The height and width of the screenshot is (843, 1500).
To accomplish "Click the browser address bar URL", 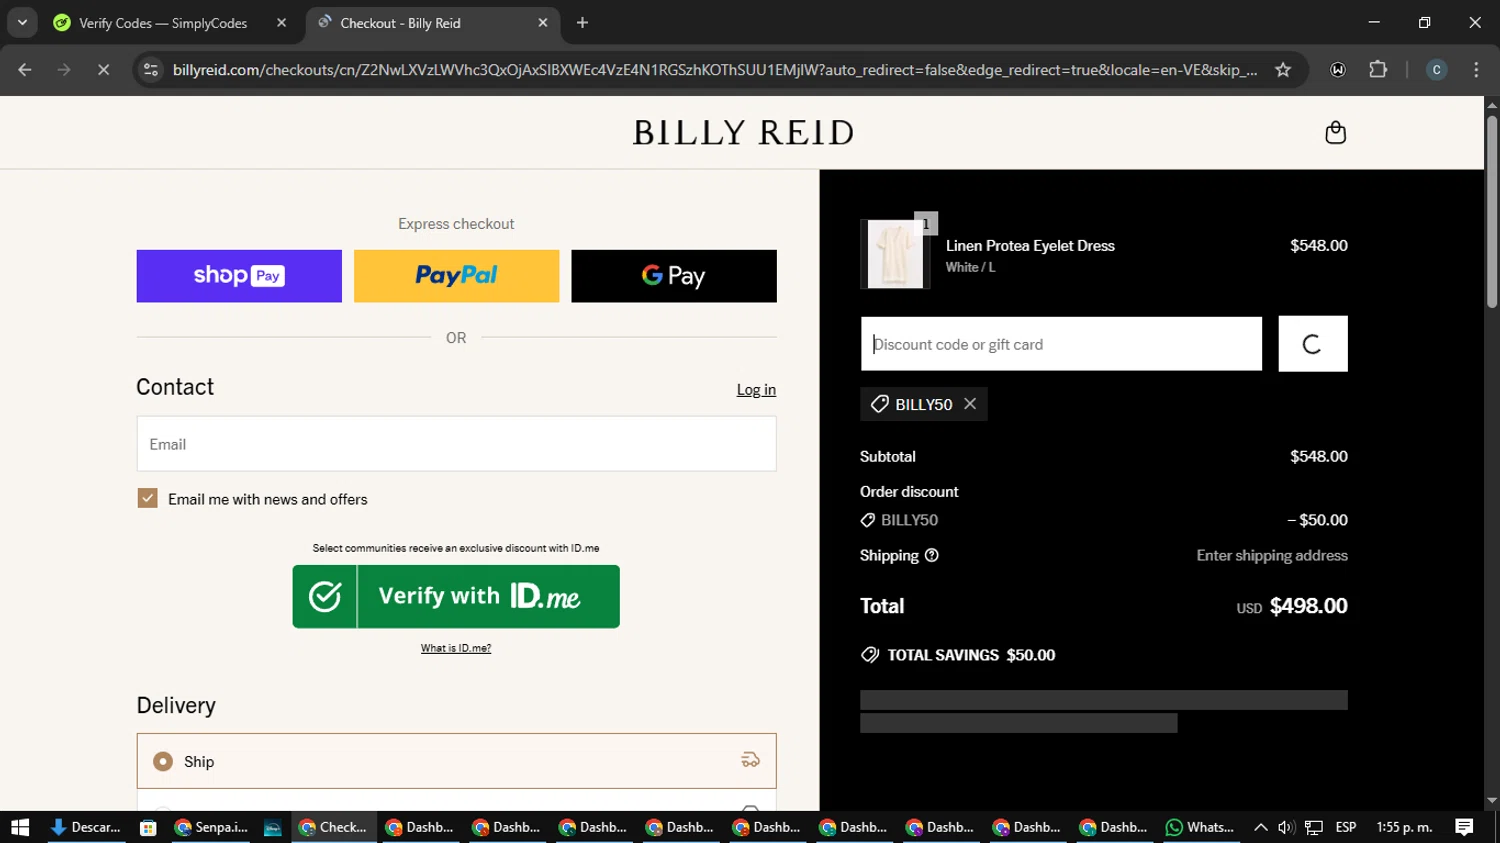I will tap(715, 70).
